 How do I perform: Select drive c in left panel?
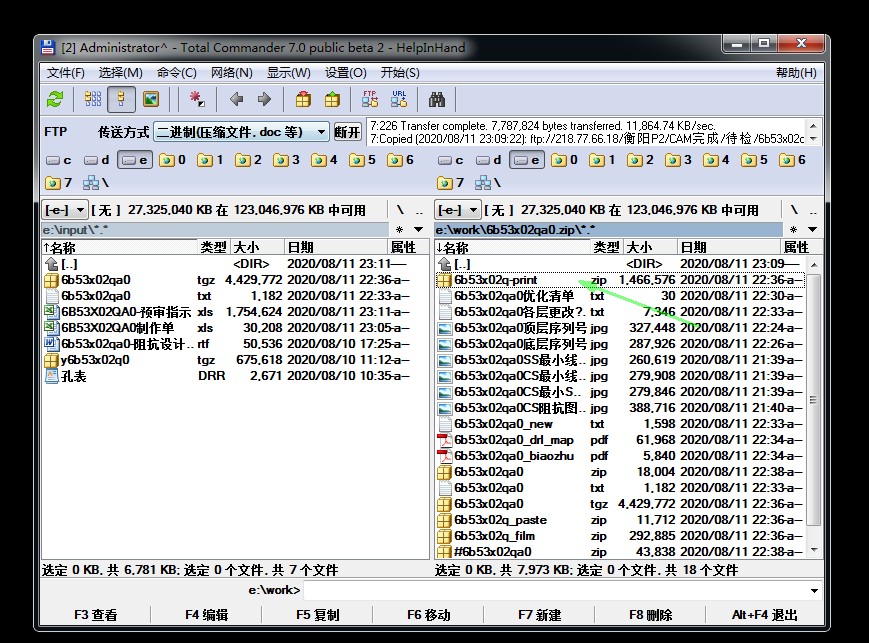coord(59,160)
